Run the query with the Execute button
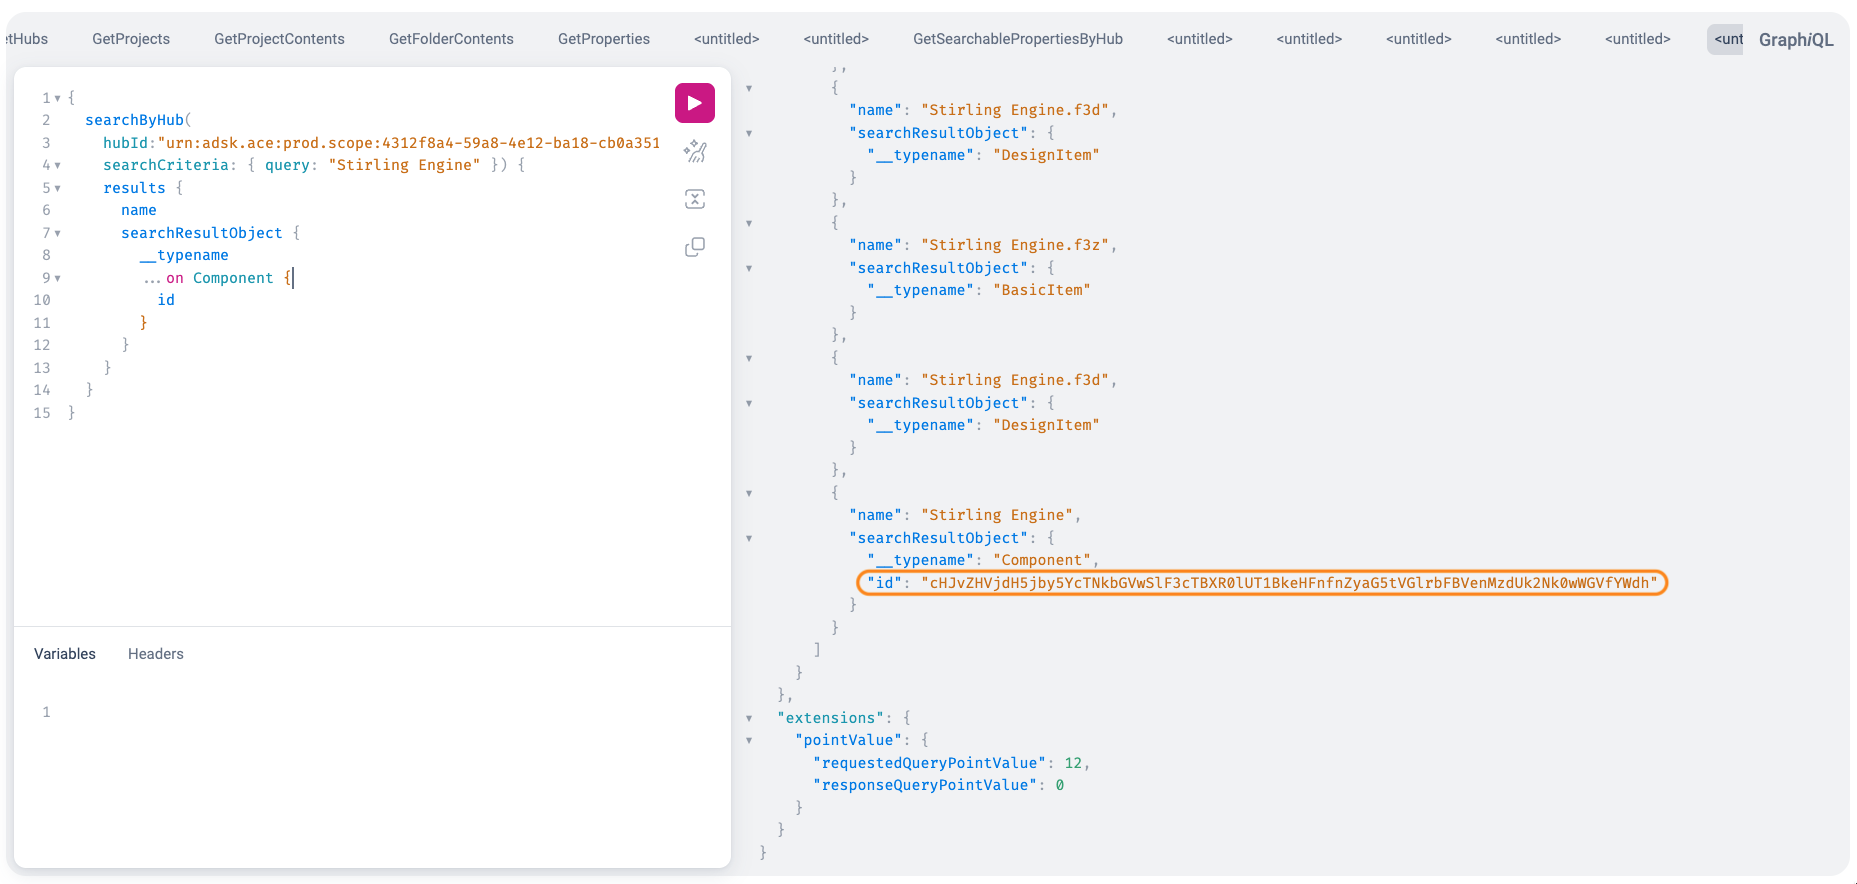This screenshot has width=1857, height=884. (x=694, y=103)
